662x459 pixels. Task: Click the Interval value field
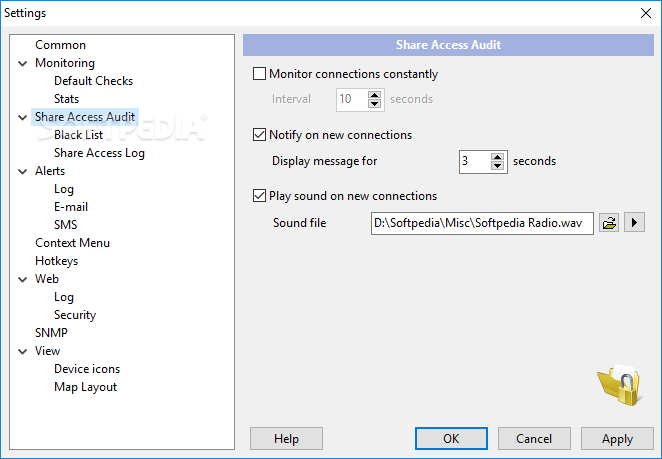click(x=352, y=100)
